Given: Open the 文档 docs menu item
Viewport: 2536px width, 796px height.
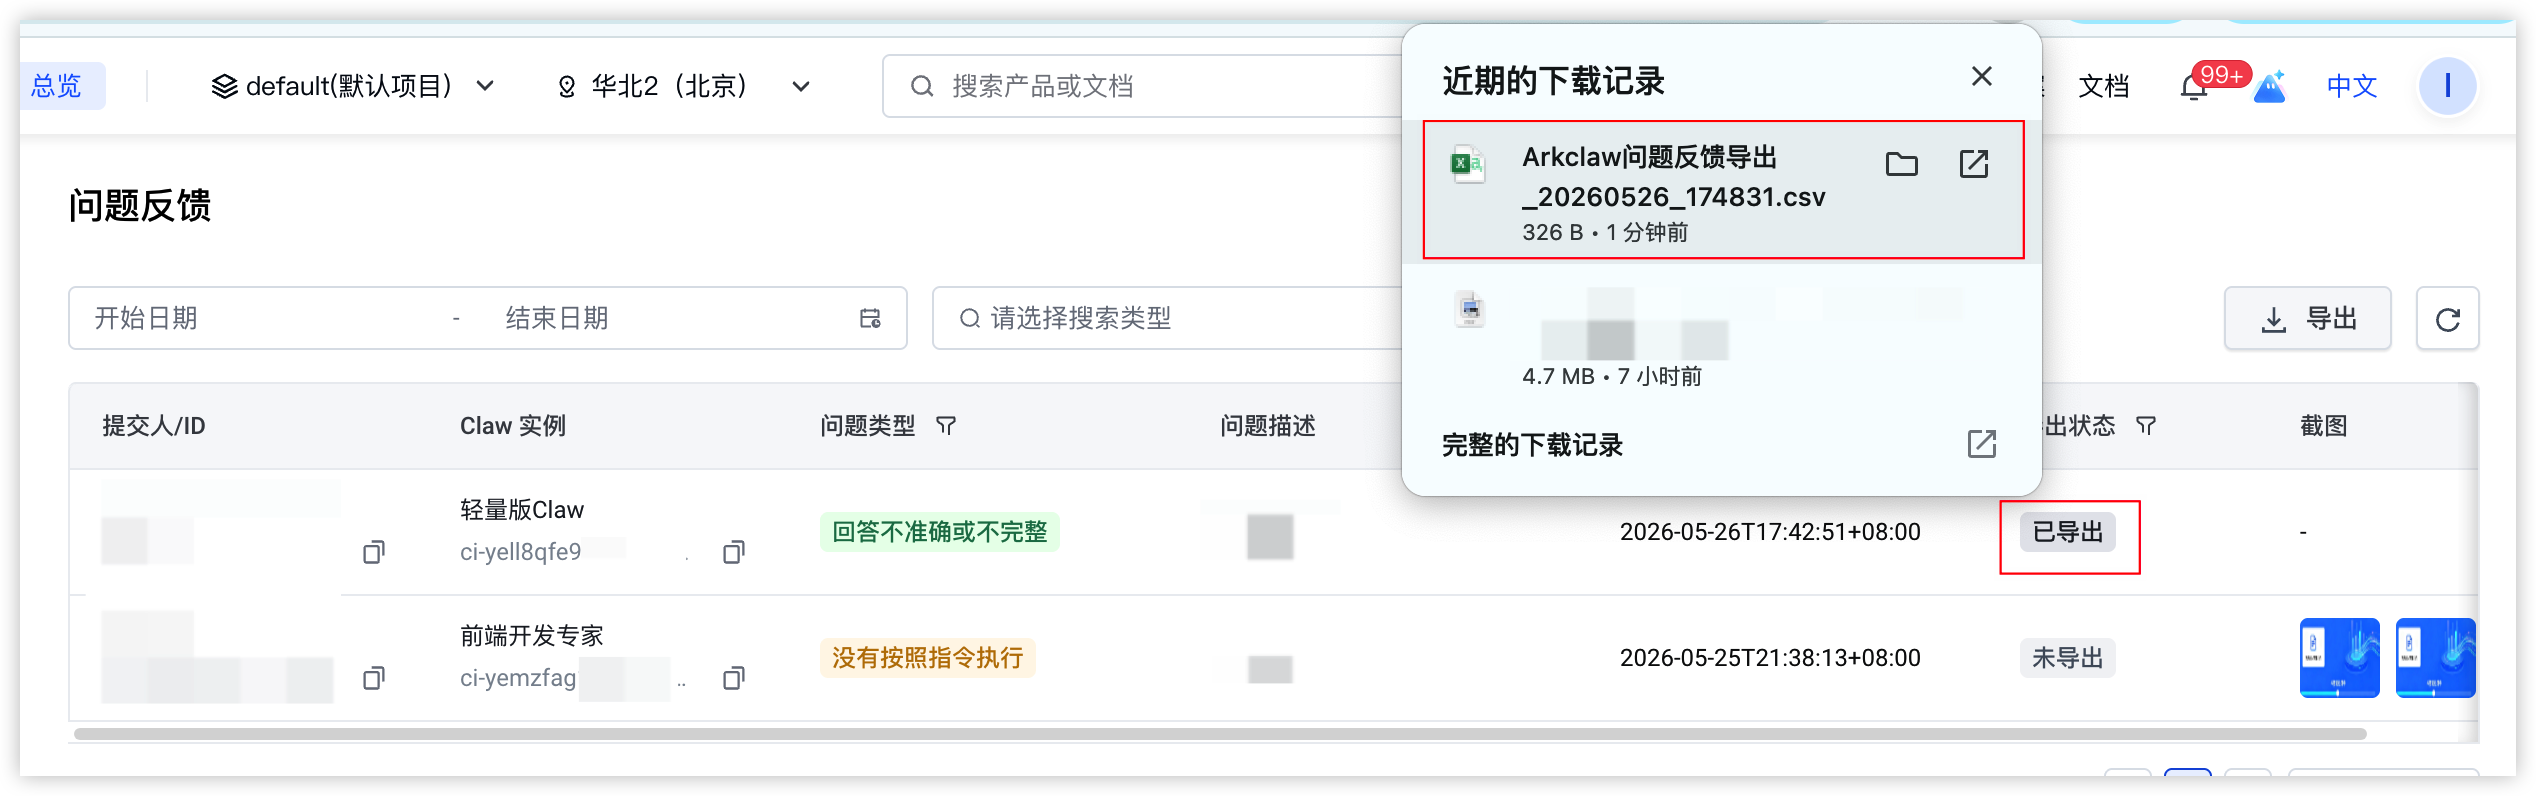Looking at the screenshot, I should pyautogui.click(x=2103, y=87).
